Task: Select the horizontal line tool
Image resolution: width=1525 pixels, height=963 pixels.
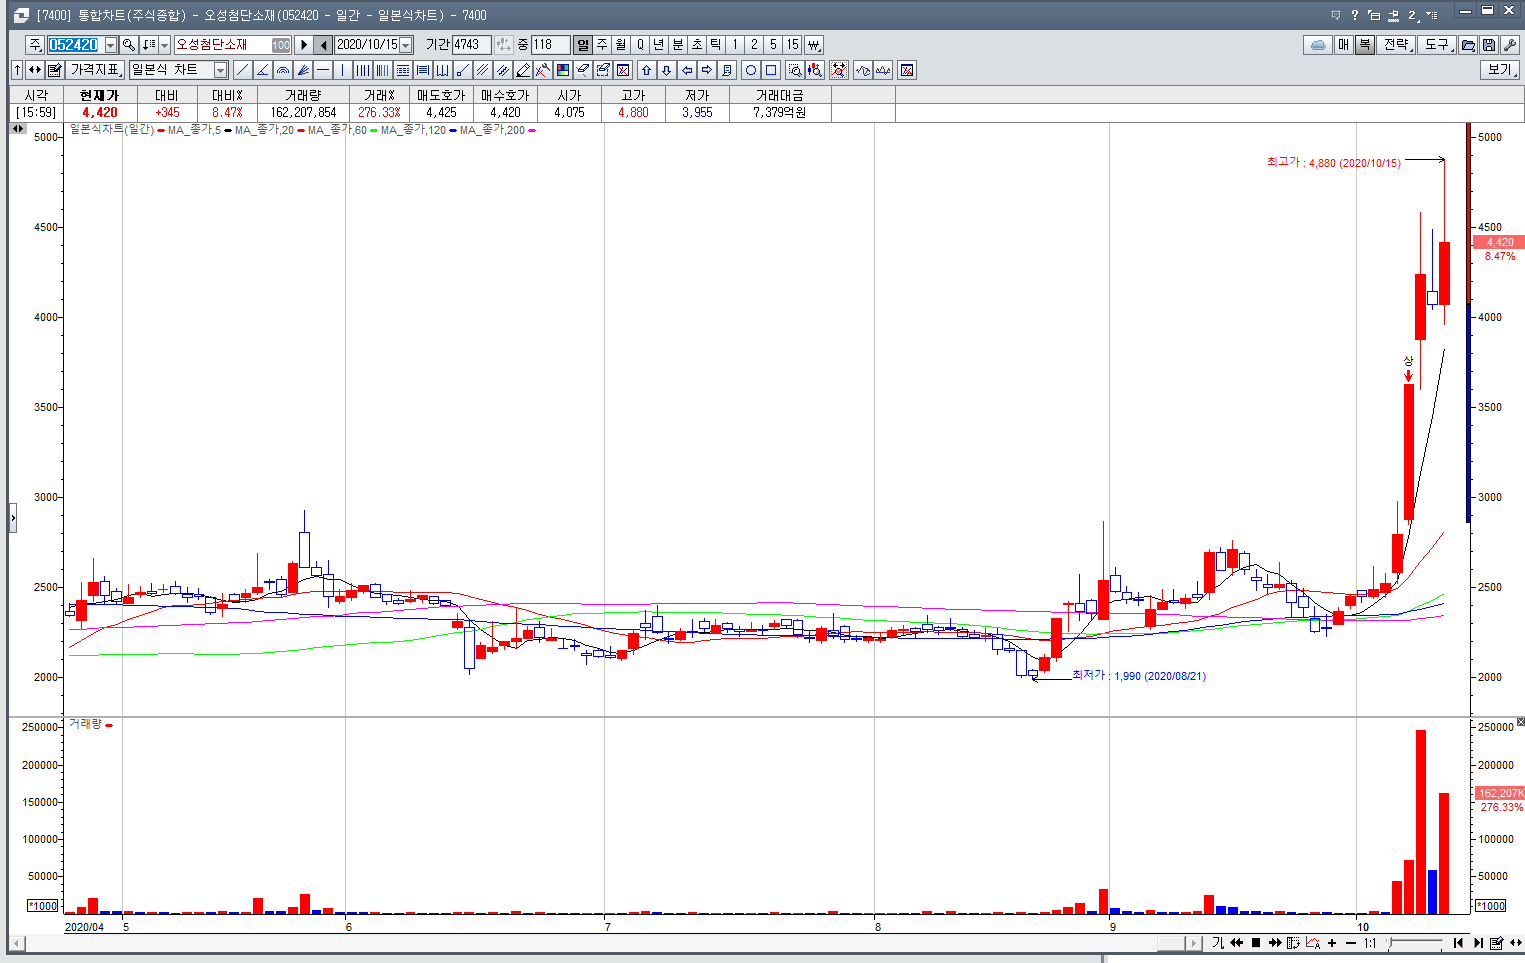Action: coord(323,70)
